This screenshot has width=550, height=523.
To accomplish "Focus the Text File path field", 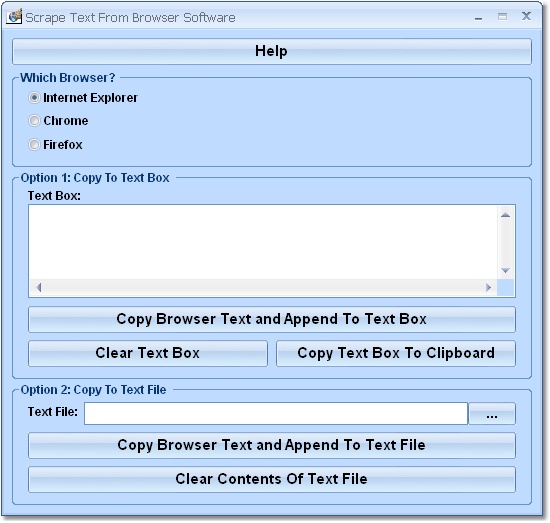I will tap(276, 414).
